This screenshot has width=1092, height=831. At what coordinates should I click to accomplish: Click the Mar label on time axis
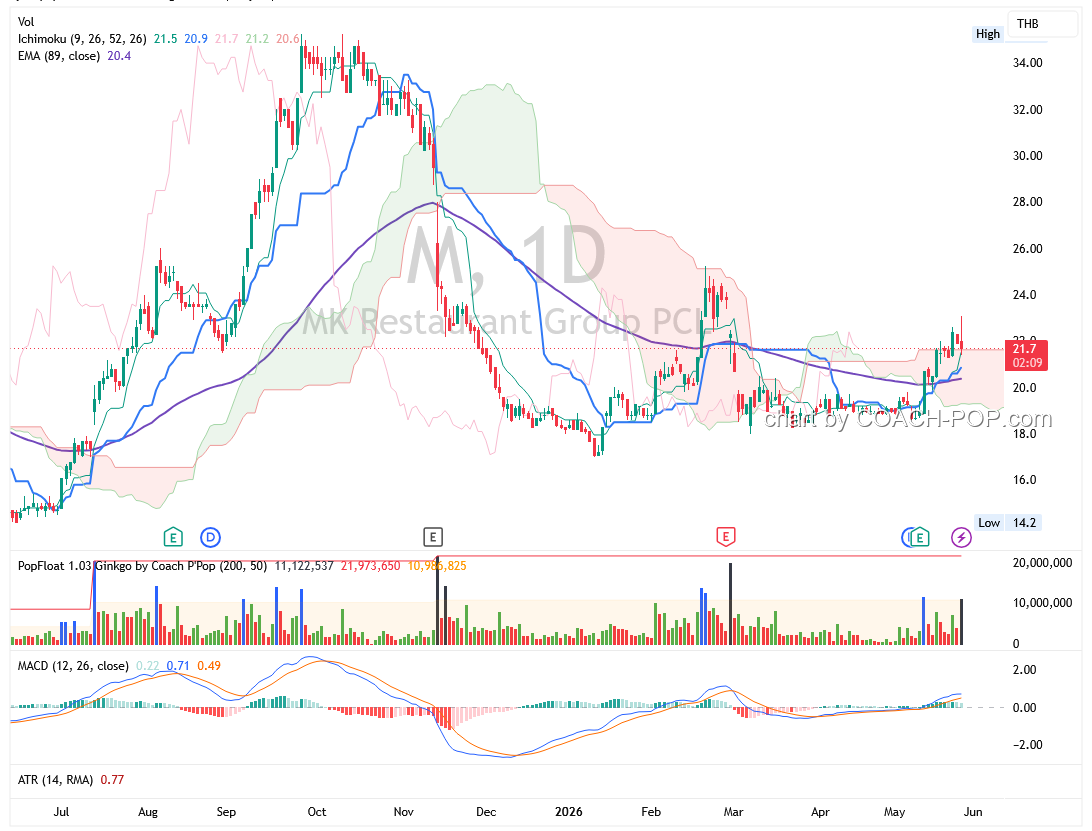click(x=733, y=812)
